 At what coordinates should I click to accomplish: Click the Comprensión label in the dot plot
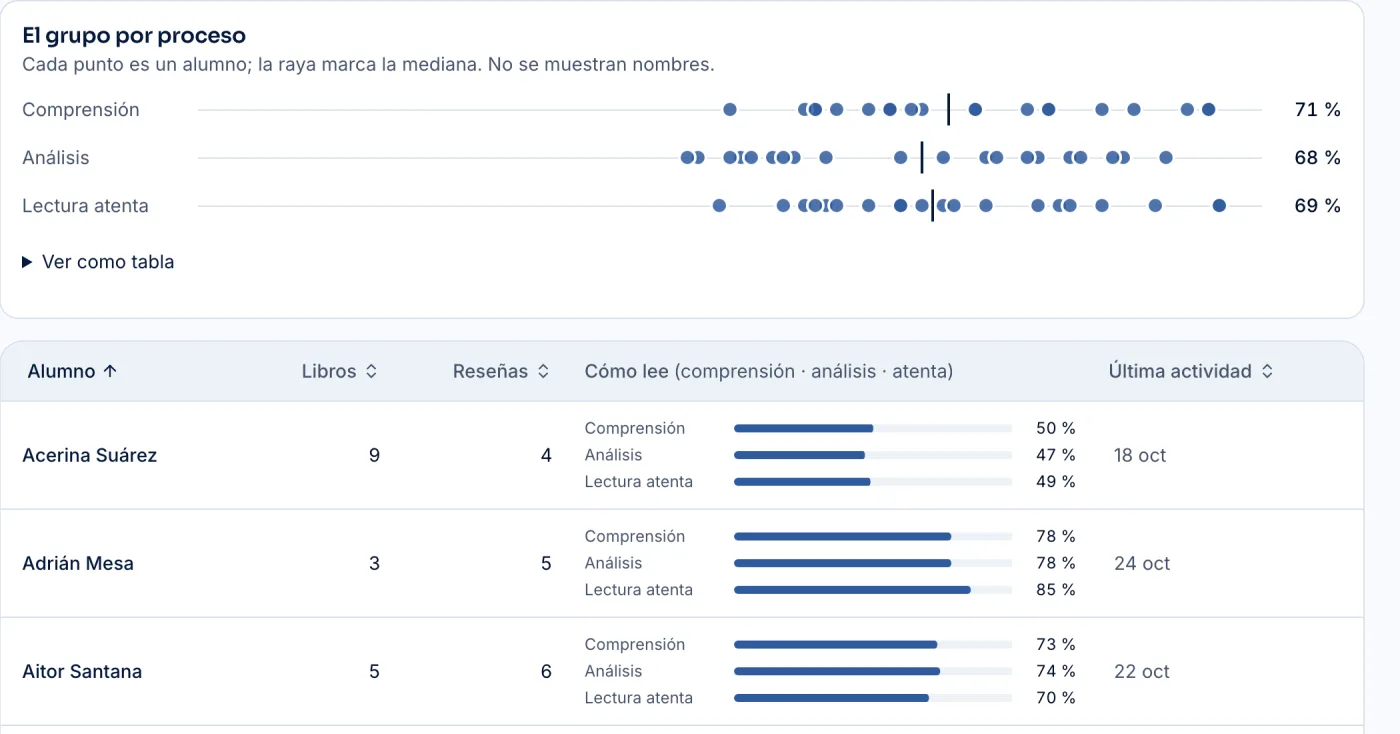pos(81,110)
